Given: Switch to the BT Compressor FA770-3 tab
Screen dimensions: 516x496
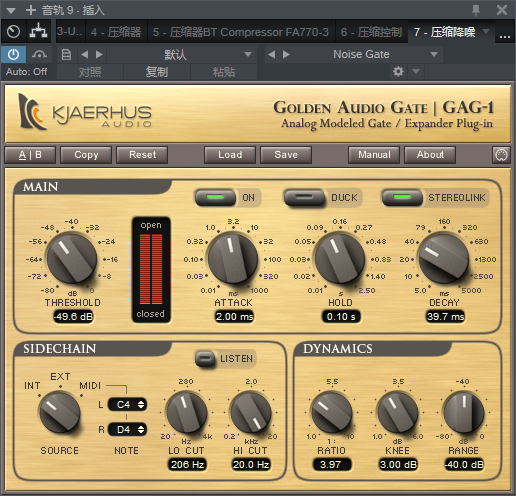Looking at the screenshot, I should click(x=241, y=32).
